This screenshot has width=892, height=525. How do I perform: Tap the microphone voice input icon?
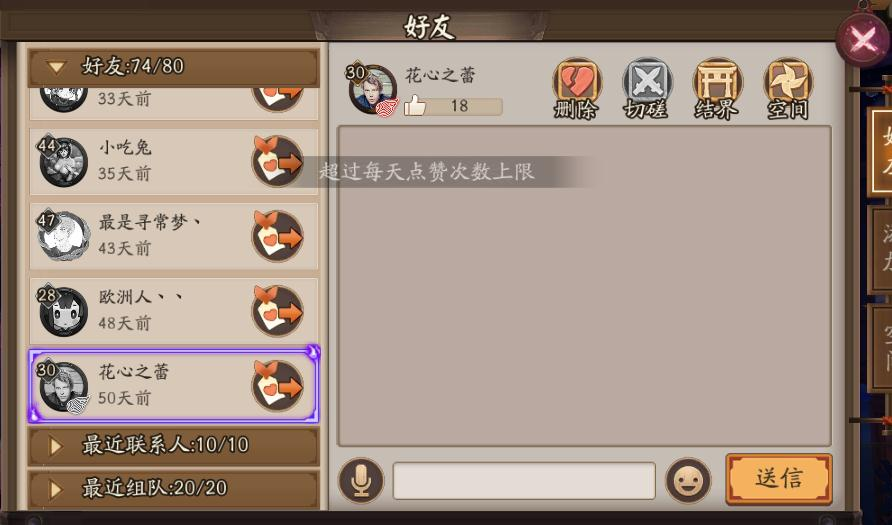361,481
